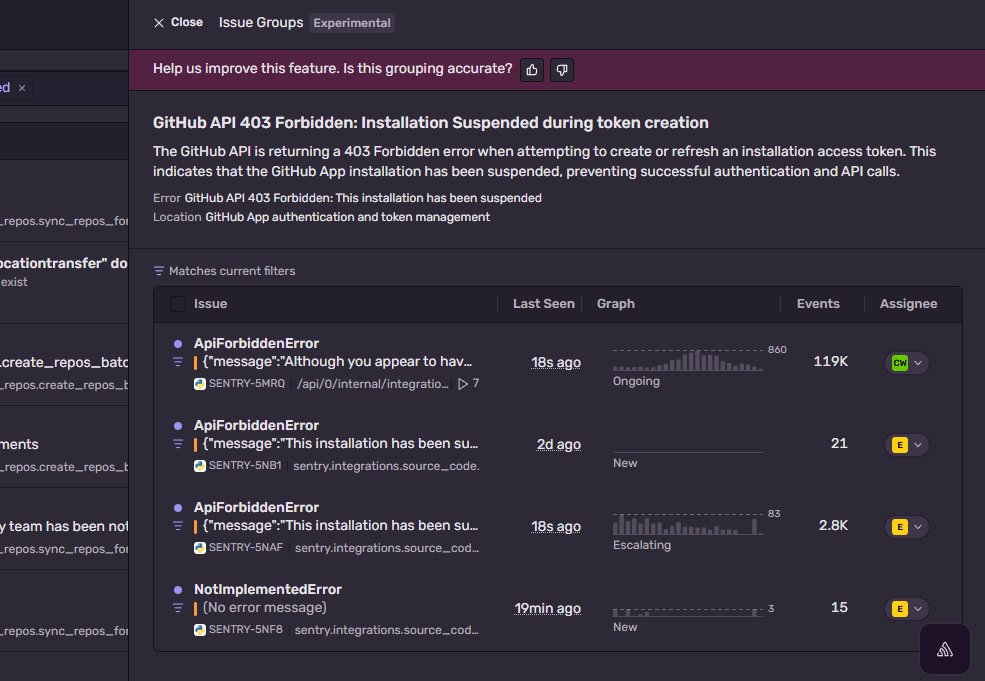Open ApiForbiddenError issue SENTRY-5NB1
Image resolution: width=985 pixels, height=681 pixels.
[256, 425]
